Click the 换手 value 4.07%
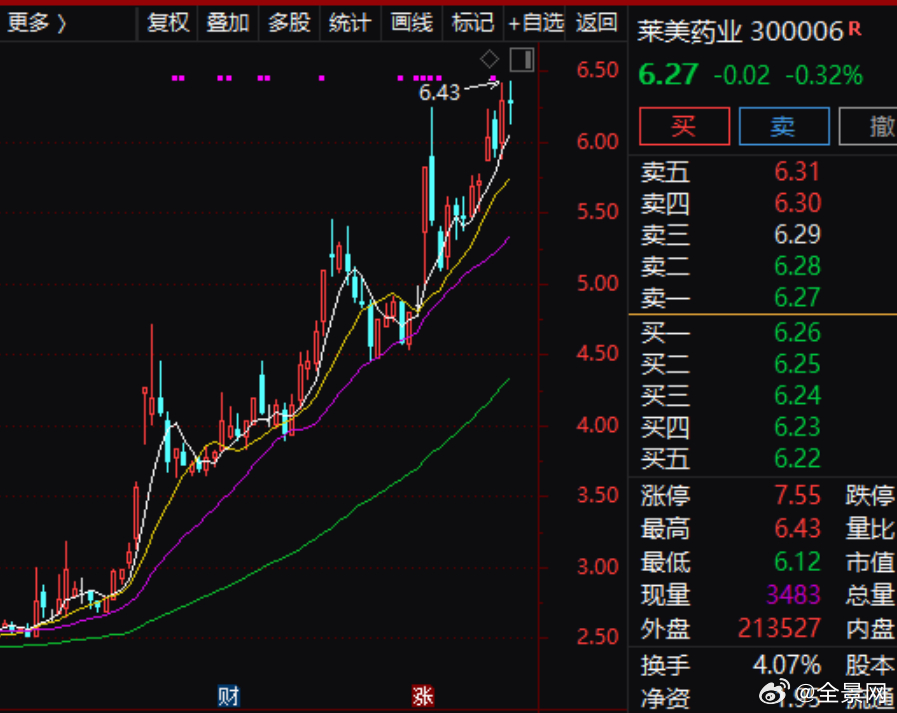The image size is (897, 713). tap(787, 665)
